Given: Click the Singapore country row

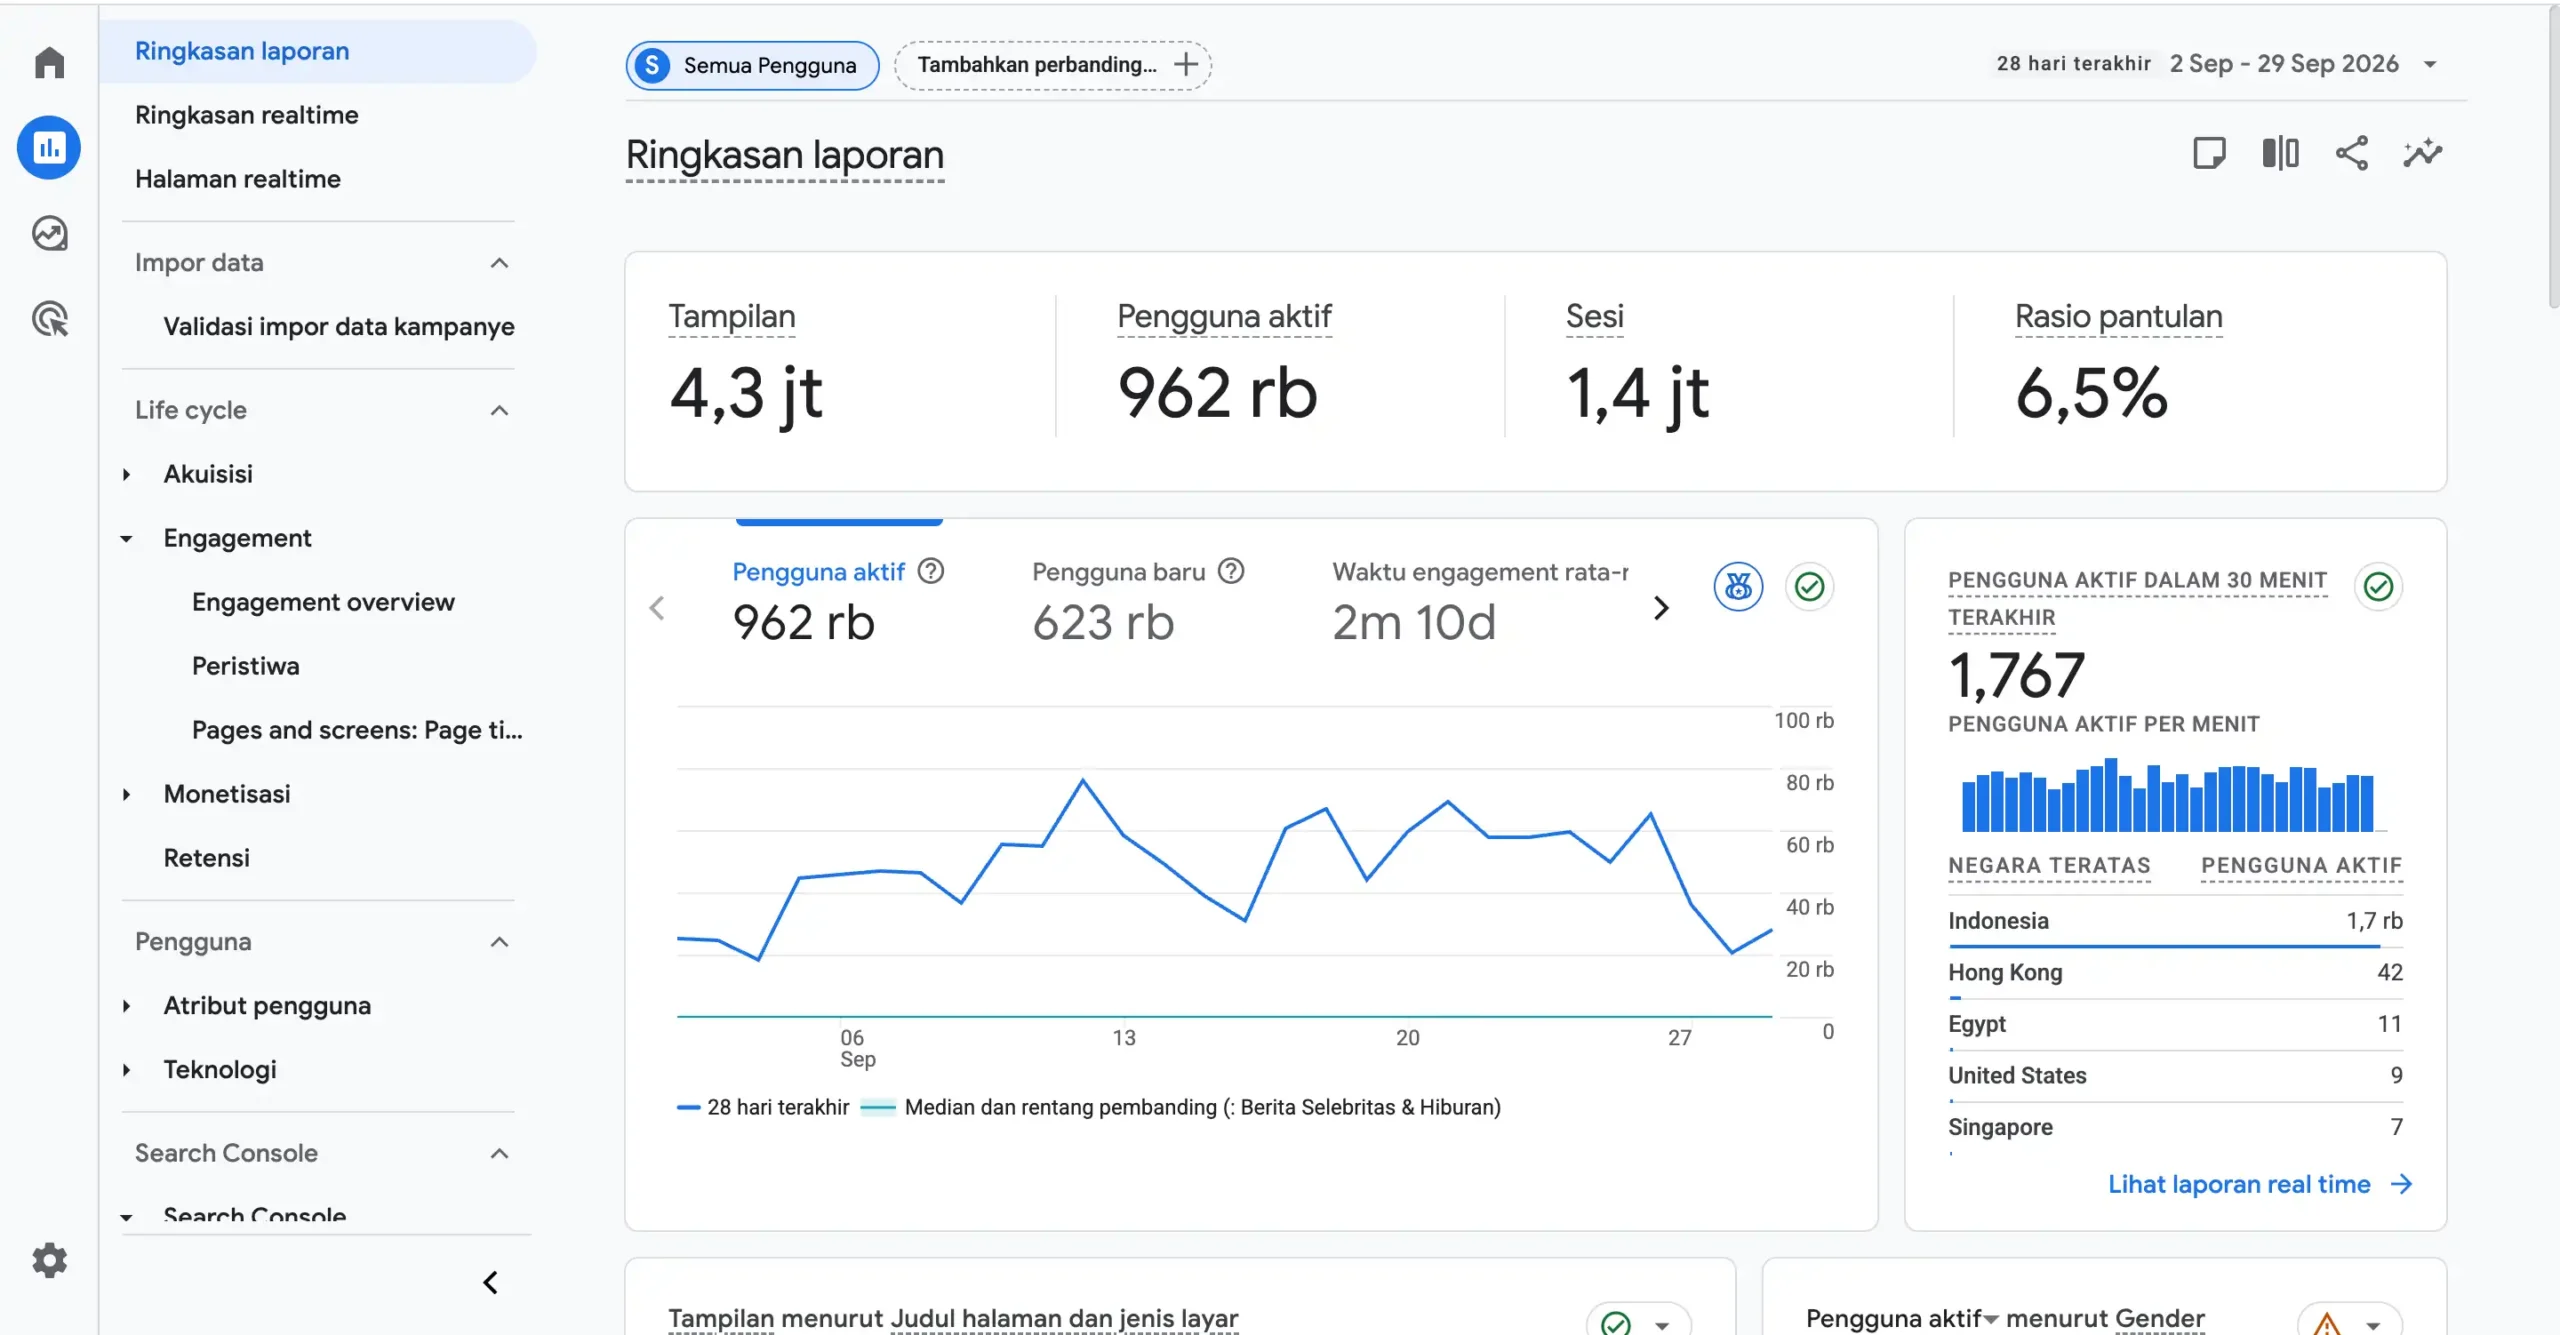Looking at the screenshot, I should [2174, 1127].
